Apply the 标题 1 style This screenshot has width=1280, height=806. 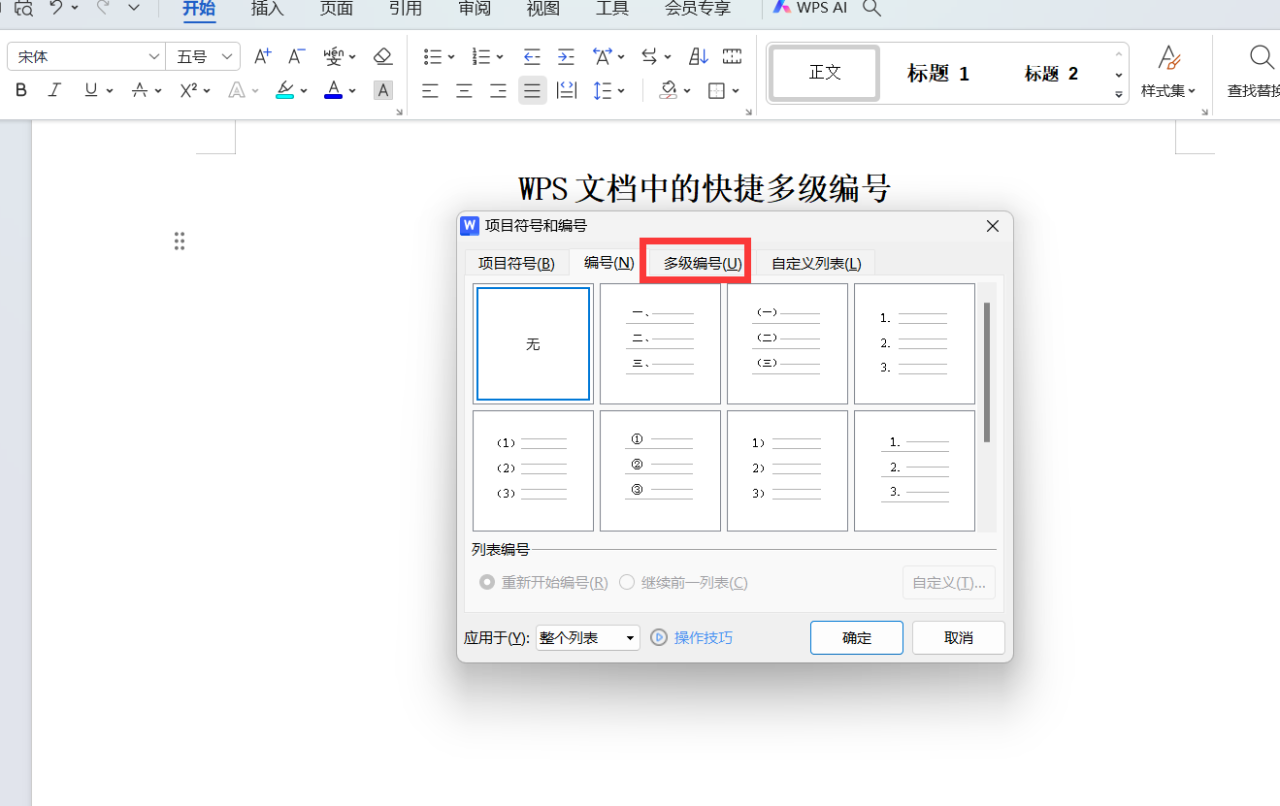click(x=938, y=73)
